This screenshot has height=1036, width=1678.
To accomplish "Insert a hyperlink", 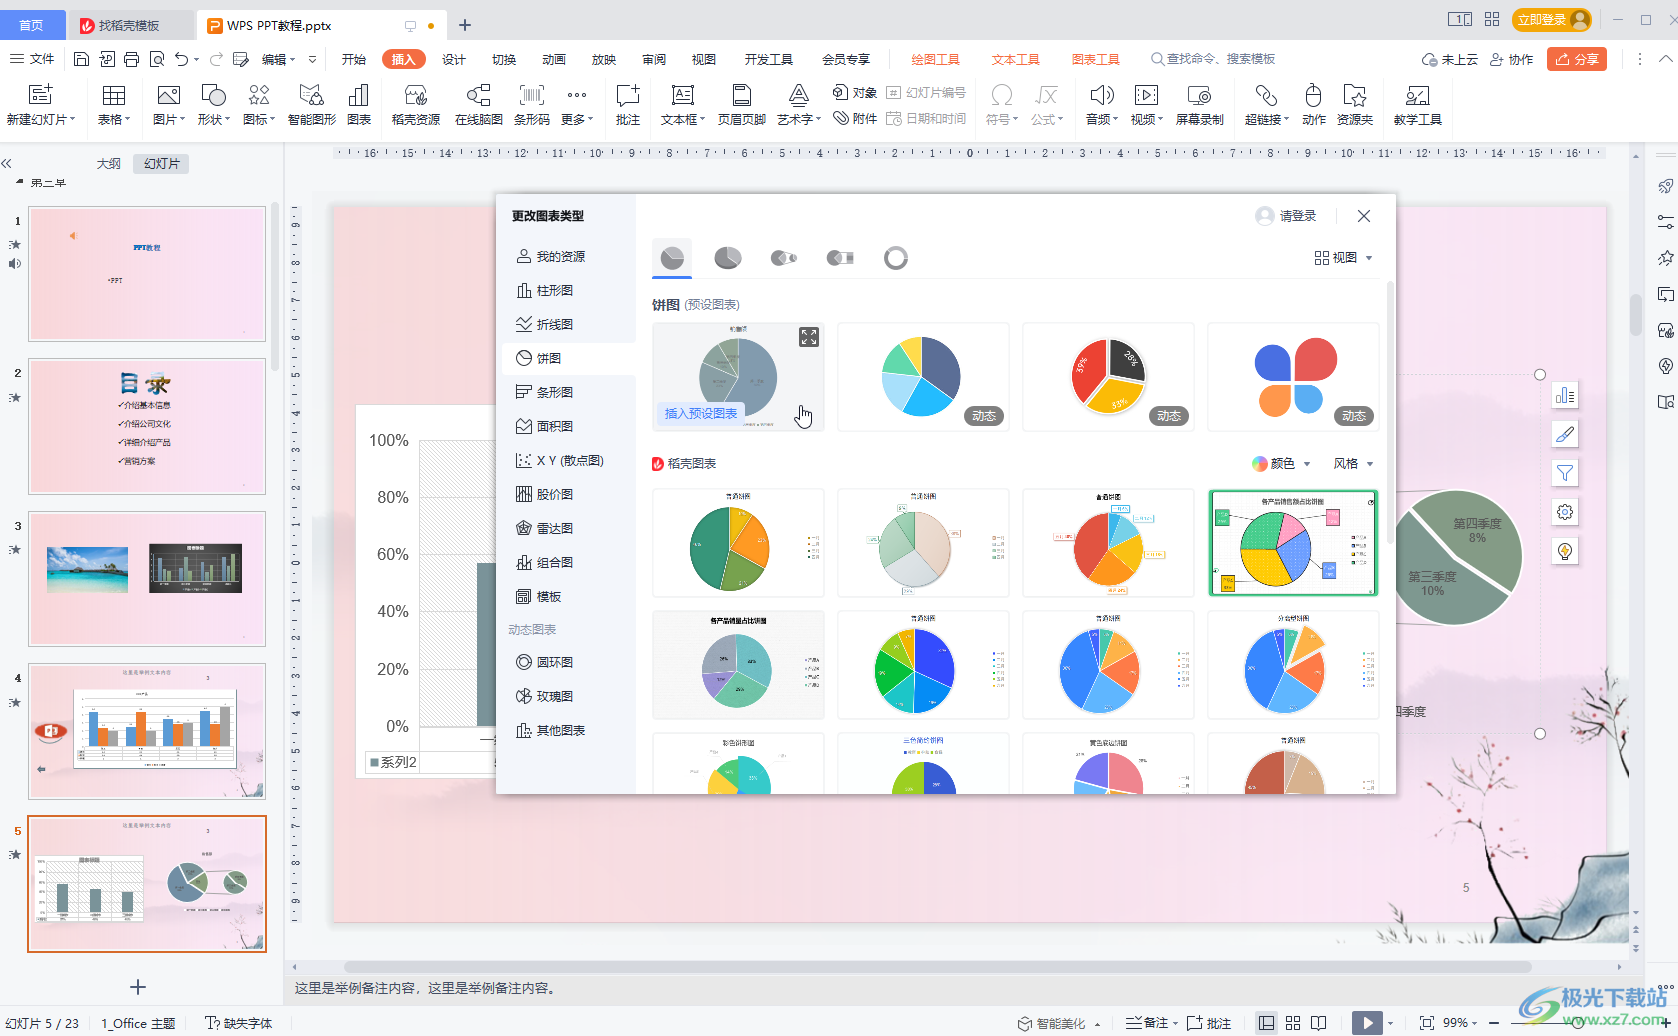I will point(1266,105).
